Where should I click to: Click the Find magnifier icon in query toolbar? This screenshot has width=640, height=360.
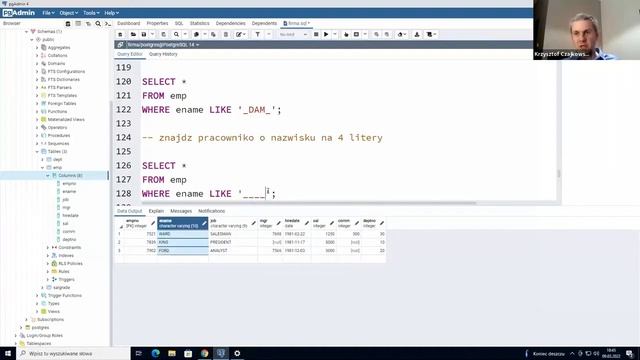pyautogui.click(x=176, y=35)
